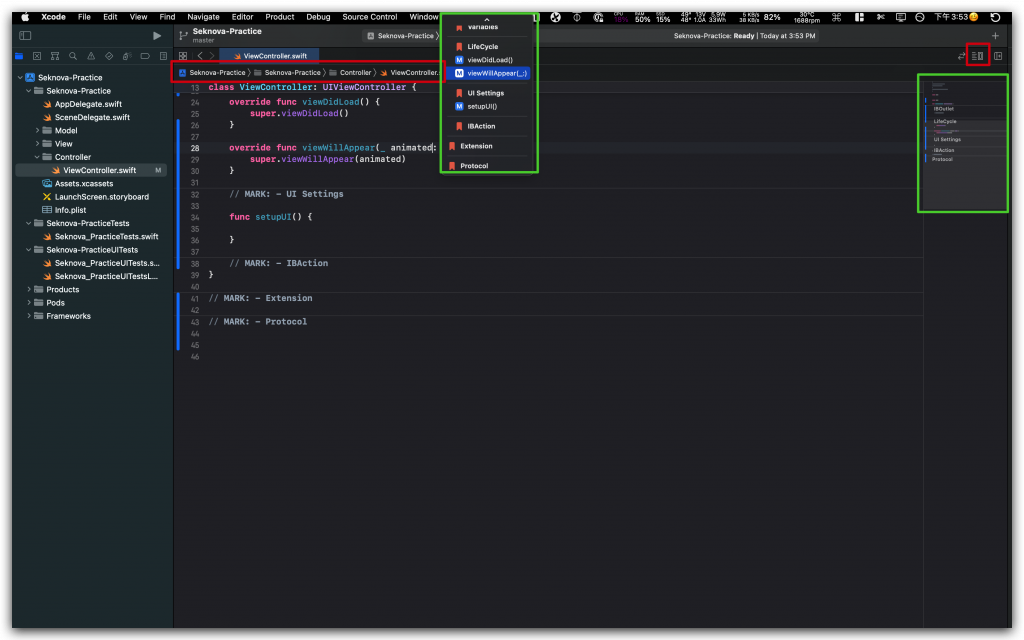
Task: Expand the View folder
Action: (37, 144)
